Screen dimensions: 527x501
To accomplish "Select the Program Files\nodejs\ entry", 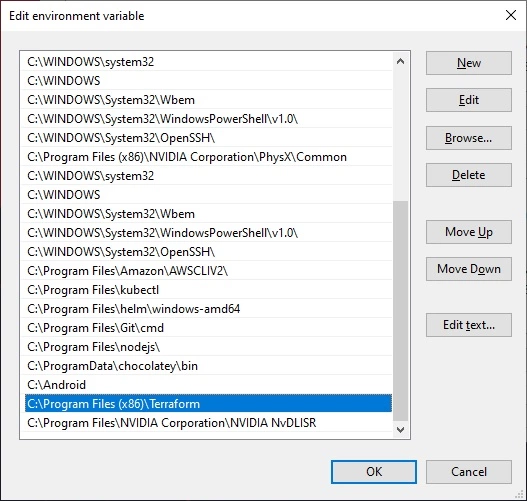I will pyautogui.click(x=208, y=347).
